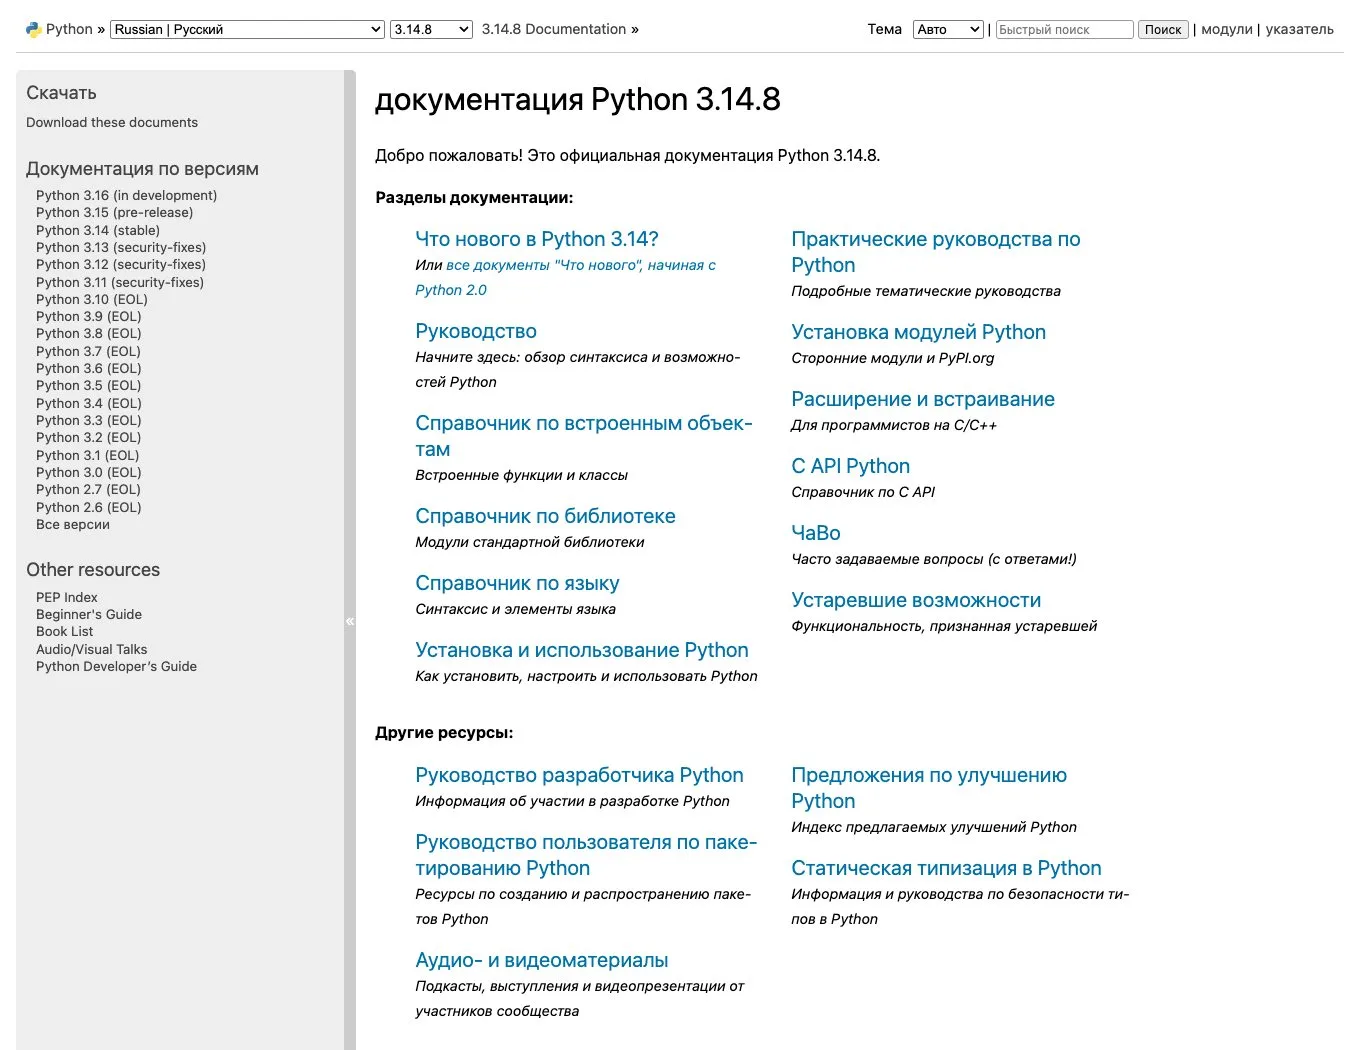Open the Beginner's Guide link

coord(89,614)
